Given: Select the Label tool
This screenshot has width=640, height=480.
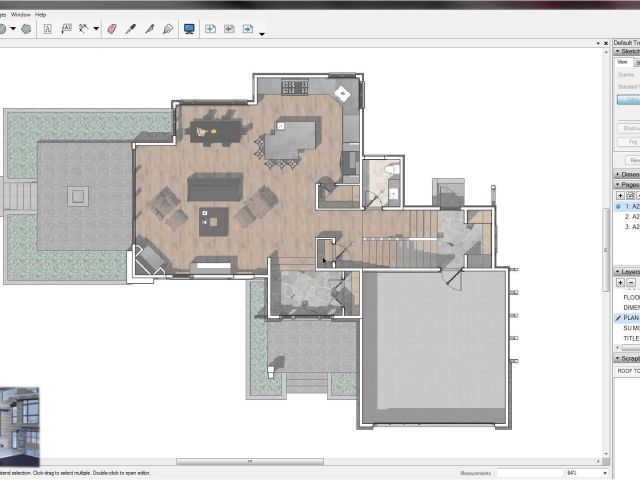Looking at the screenshot, I should (66, 29).
